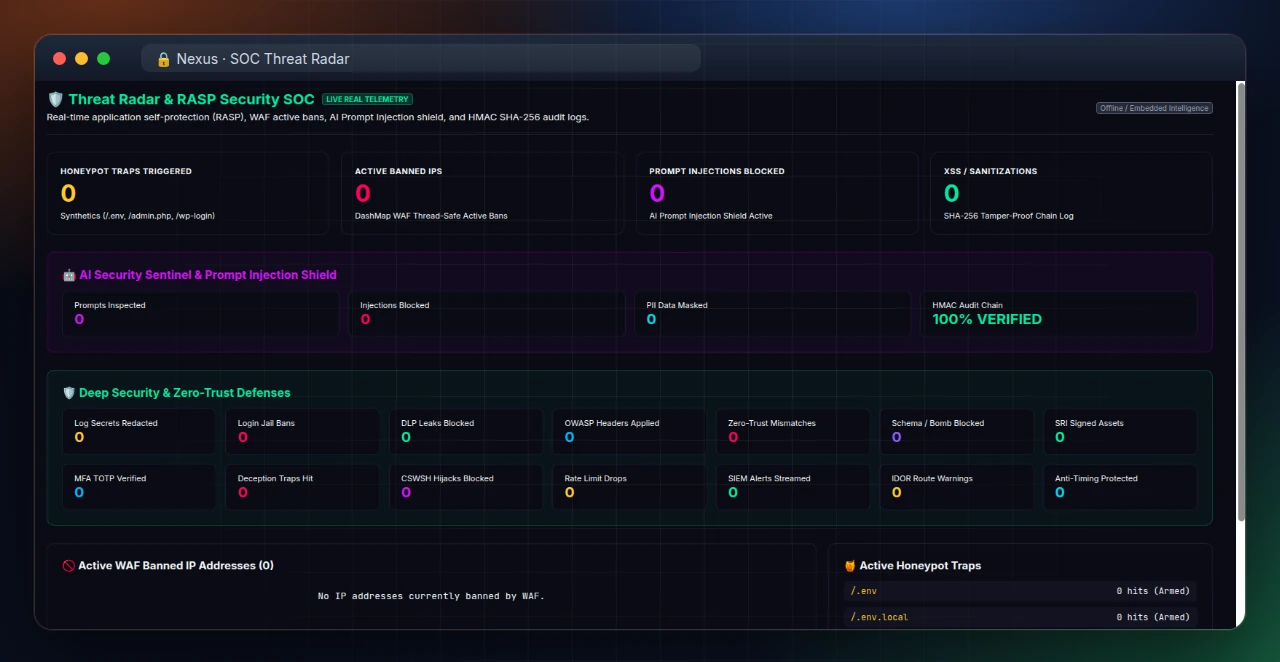
Task: Click the Anti-Timing Protected tile
Action: click(x=1120, y=487)
